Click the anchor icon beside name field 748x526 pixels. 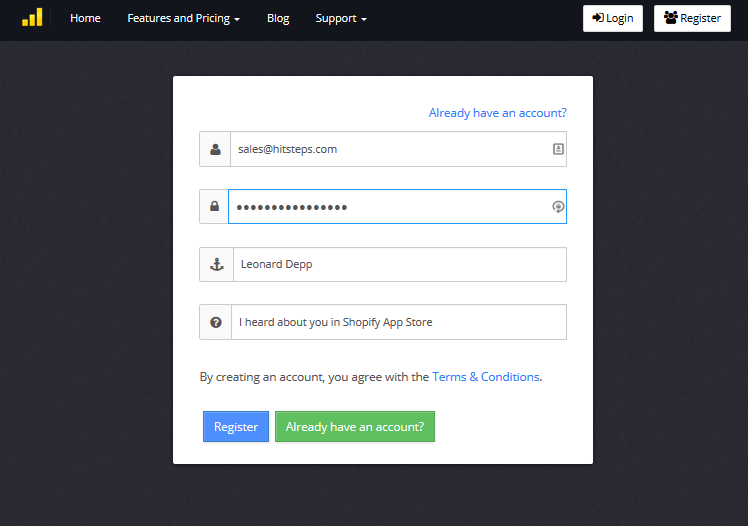click(217, 264)
